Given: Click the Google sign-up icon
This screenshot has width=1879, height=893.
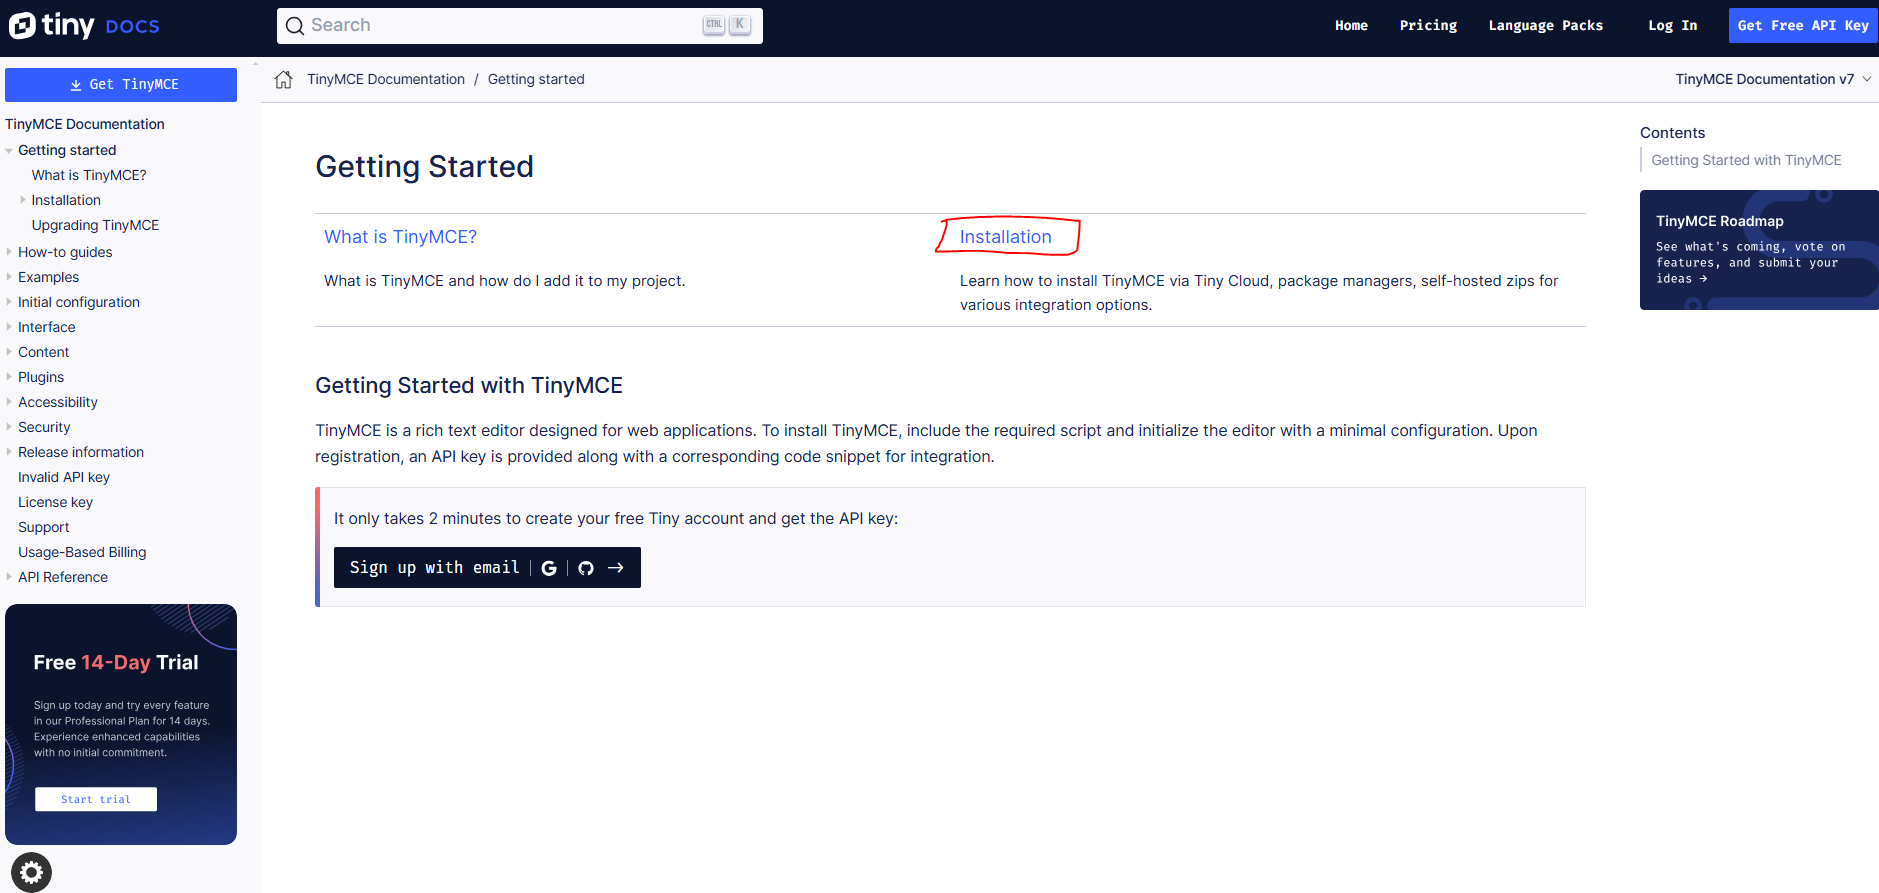Looking at the screenshot, I should coord(549,568).
